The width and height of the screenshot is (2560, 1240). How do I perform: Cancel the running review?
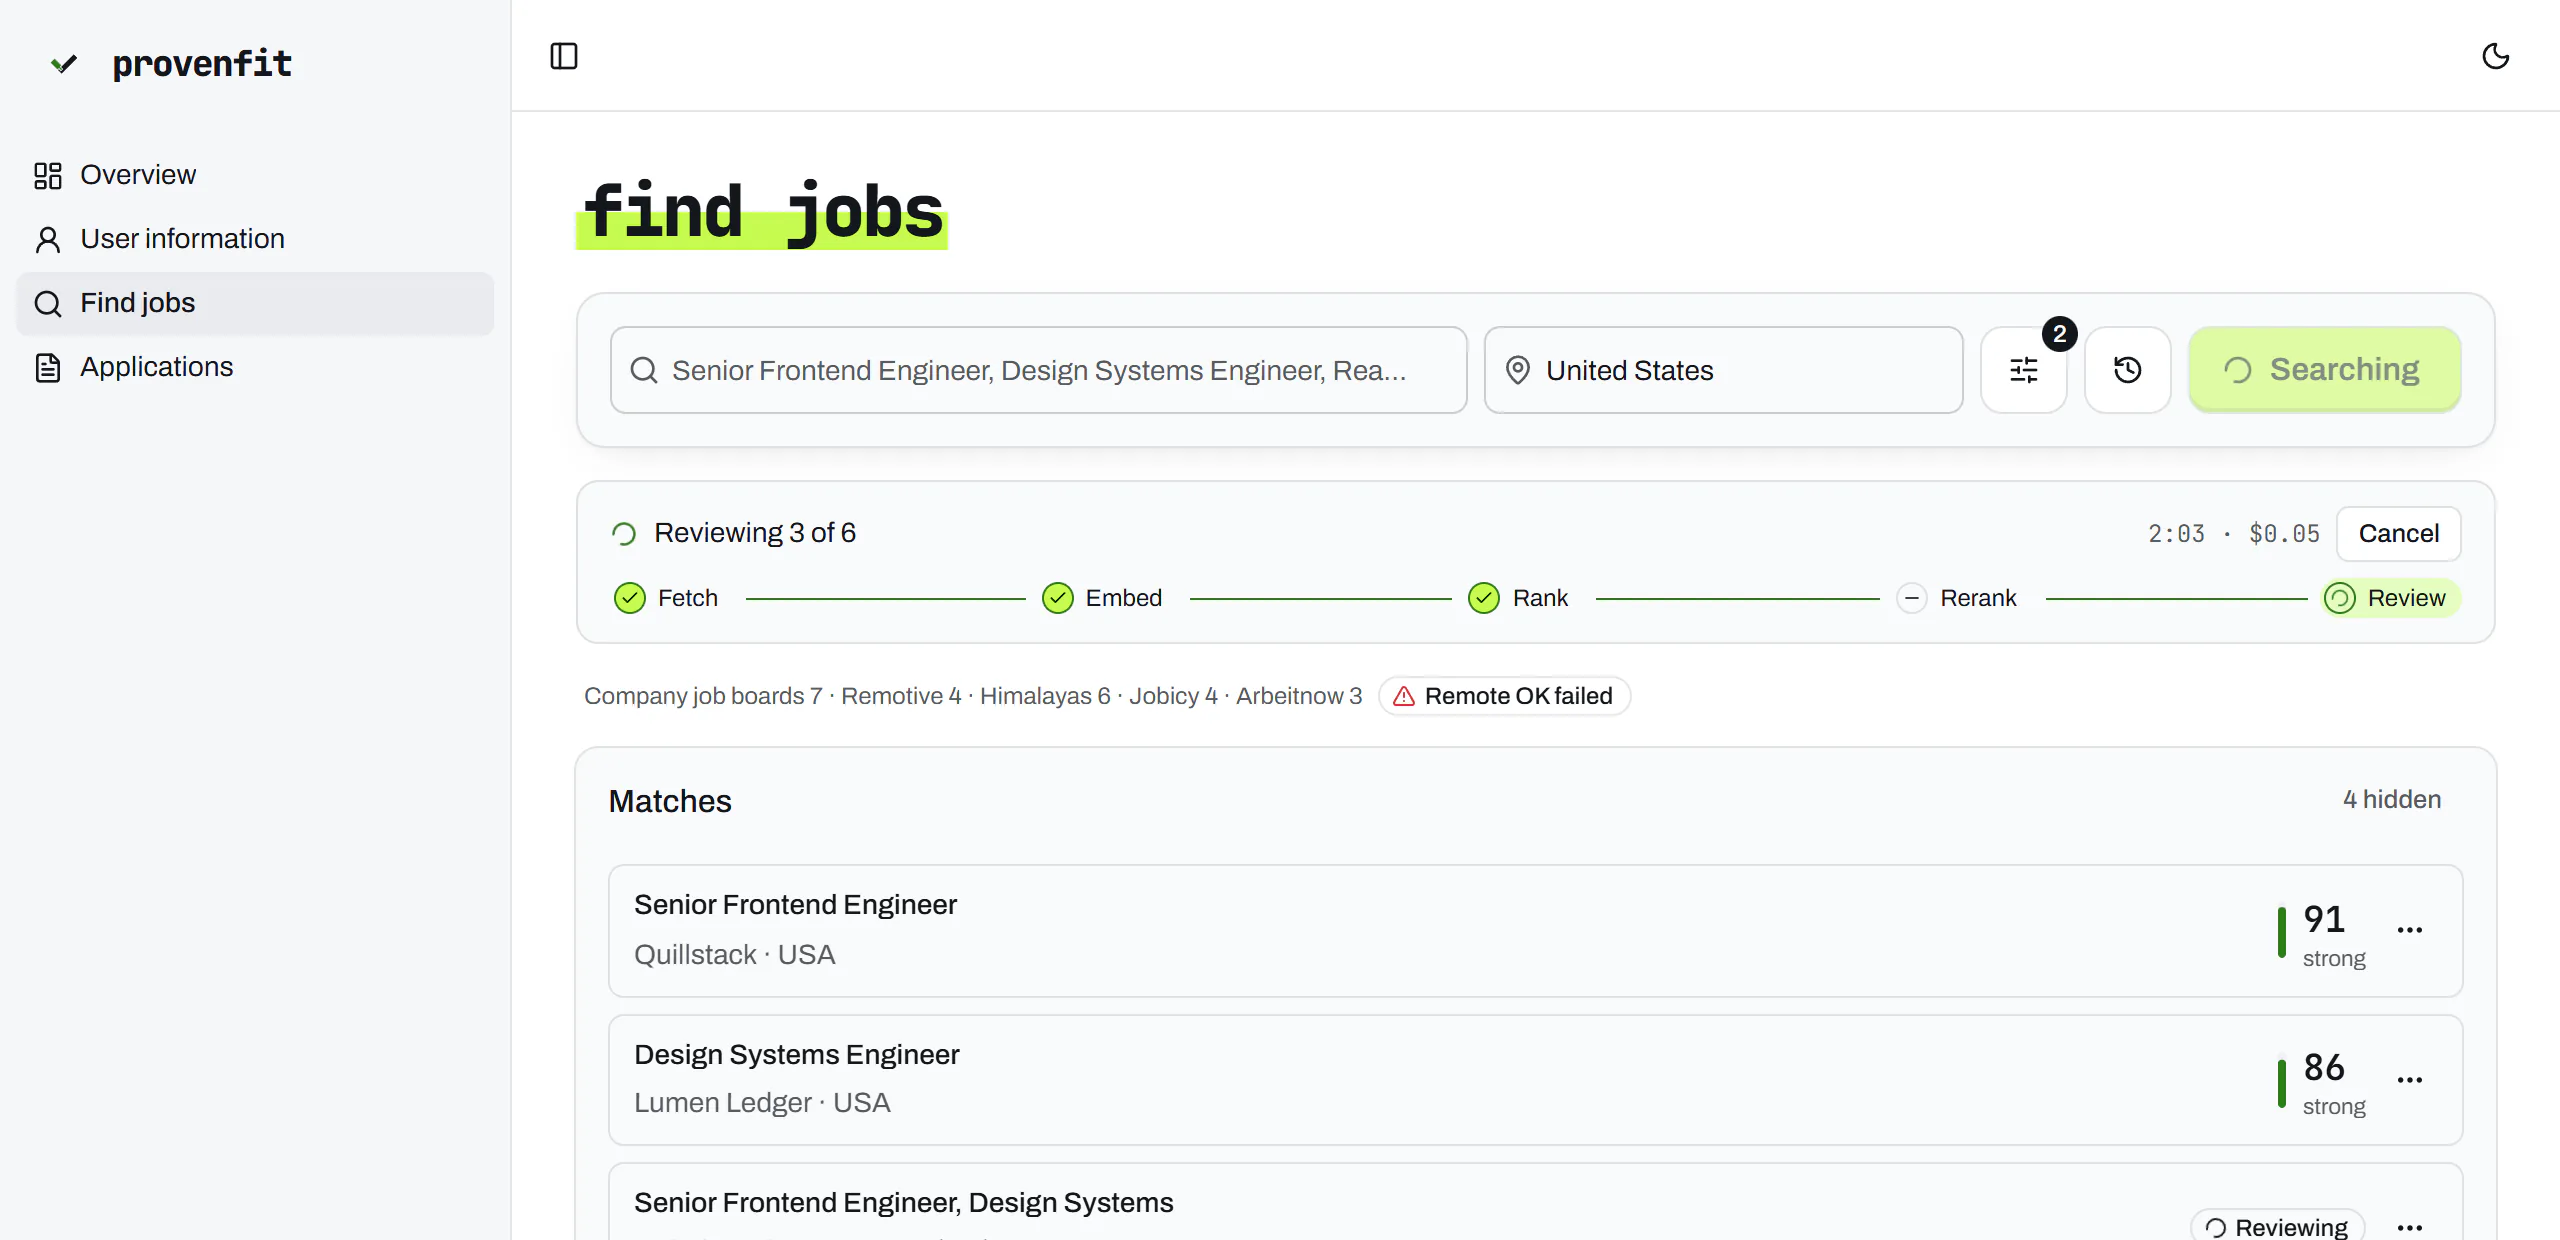[2399, 534]
